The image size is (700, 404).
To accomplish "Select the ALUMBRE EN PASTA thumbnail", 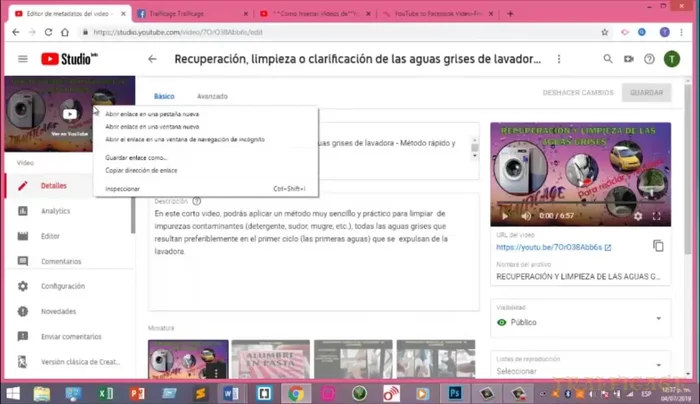I will tap(271, 359).
